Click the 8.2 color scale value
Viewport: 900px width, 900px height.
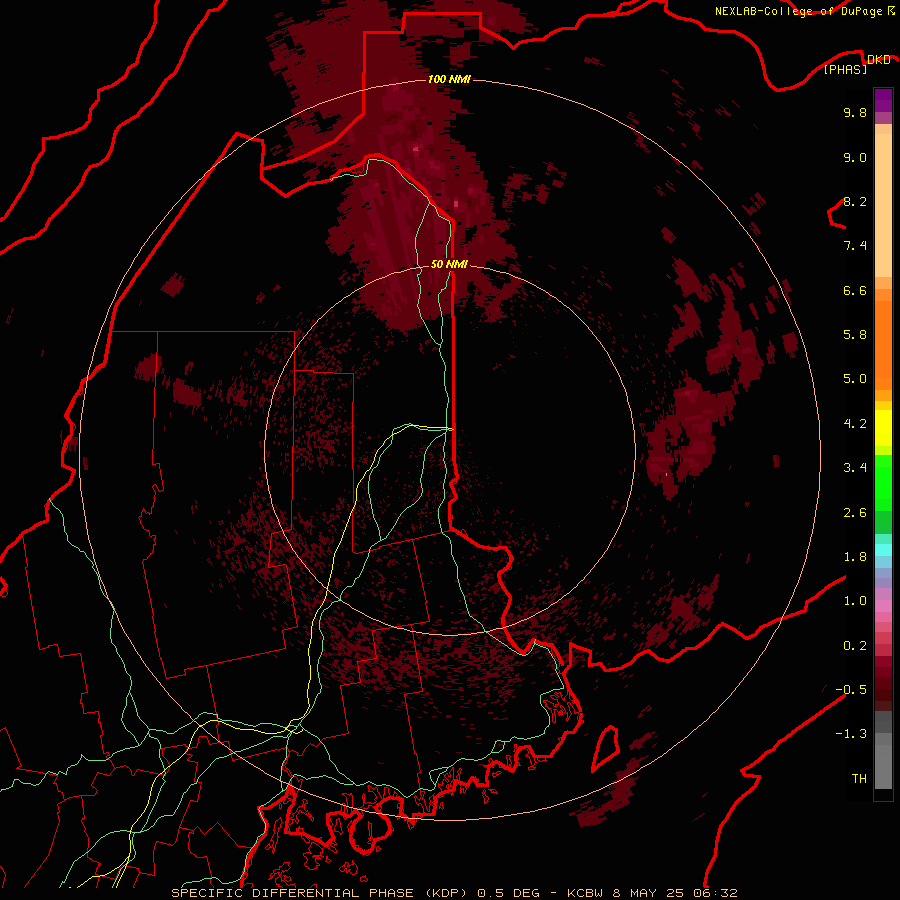(x=855, y=201)
